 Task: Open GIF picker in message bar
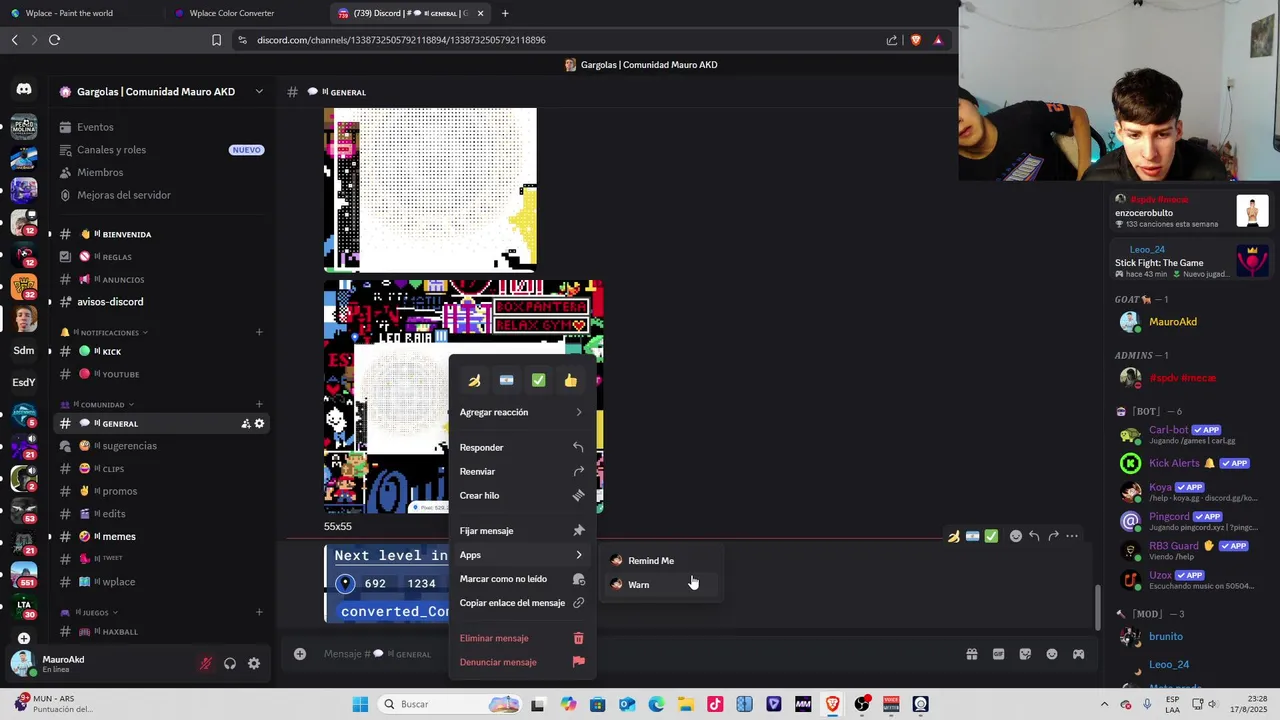pos(998,654)
